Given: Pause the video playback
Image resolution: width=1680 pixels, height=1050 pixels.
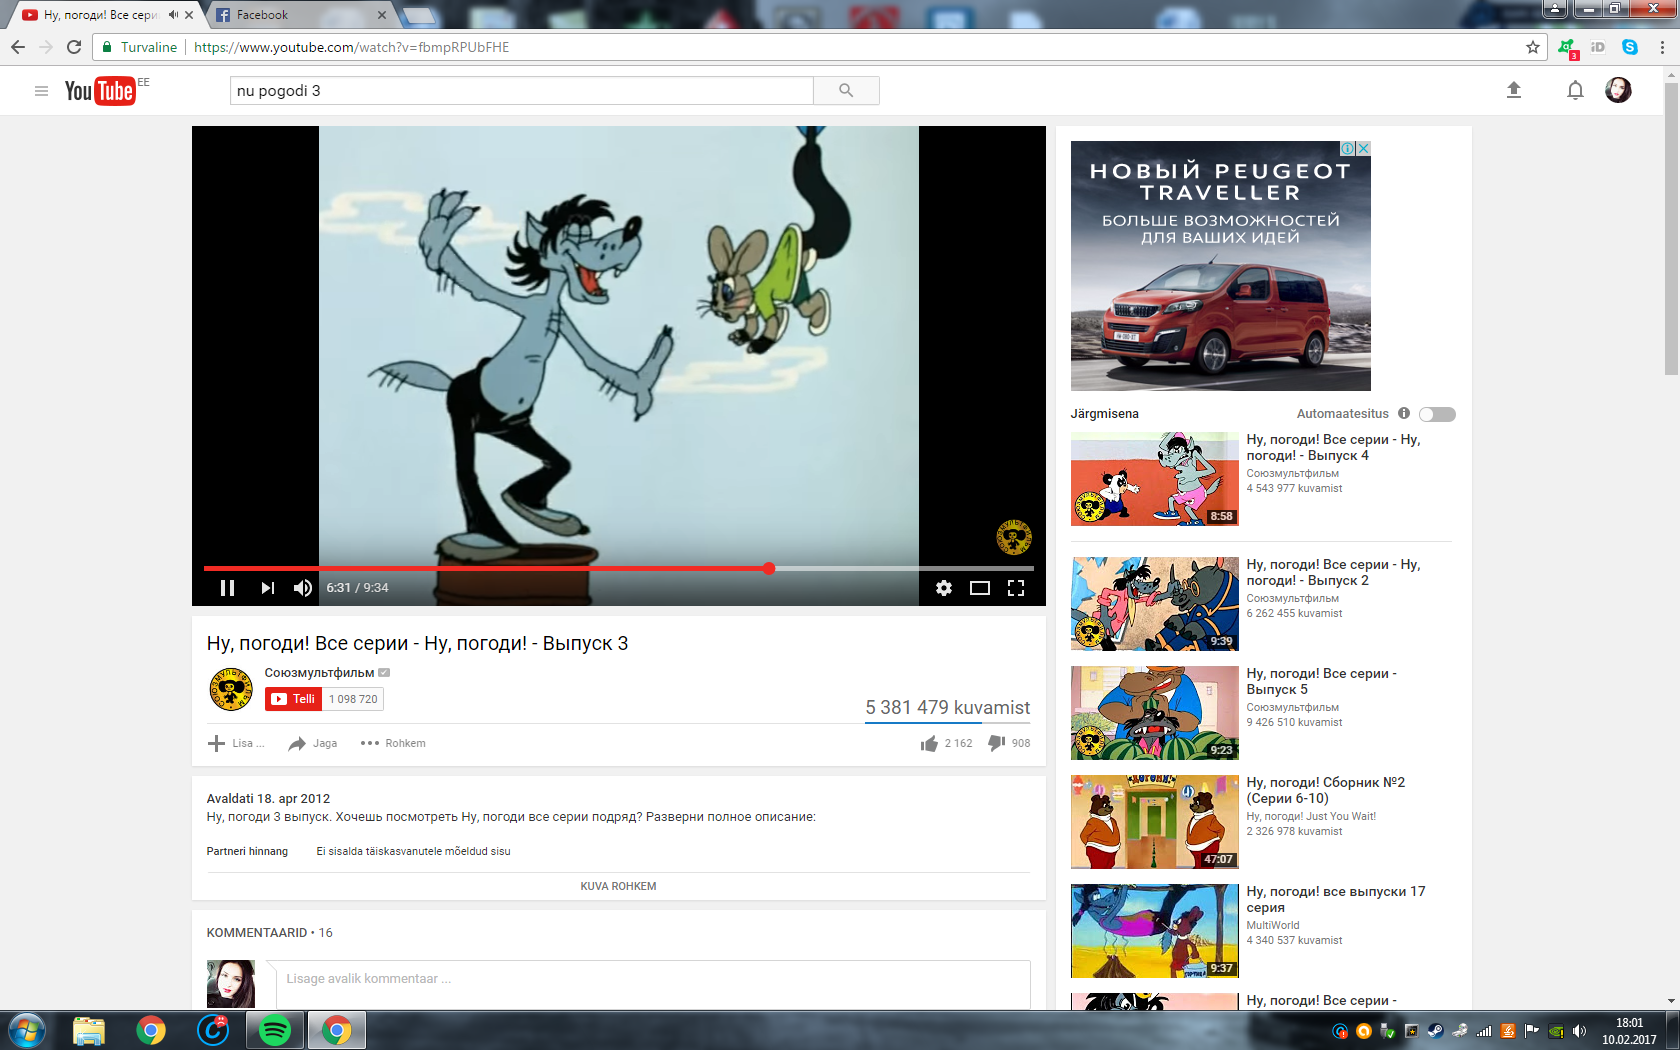Looking at the screenshot, I should point(227,588).
